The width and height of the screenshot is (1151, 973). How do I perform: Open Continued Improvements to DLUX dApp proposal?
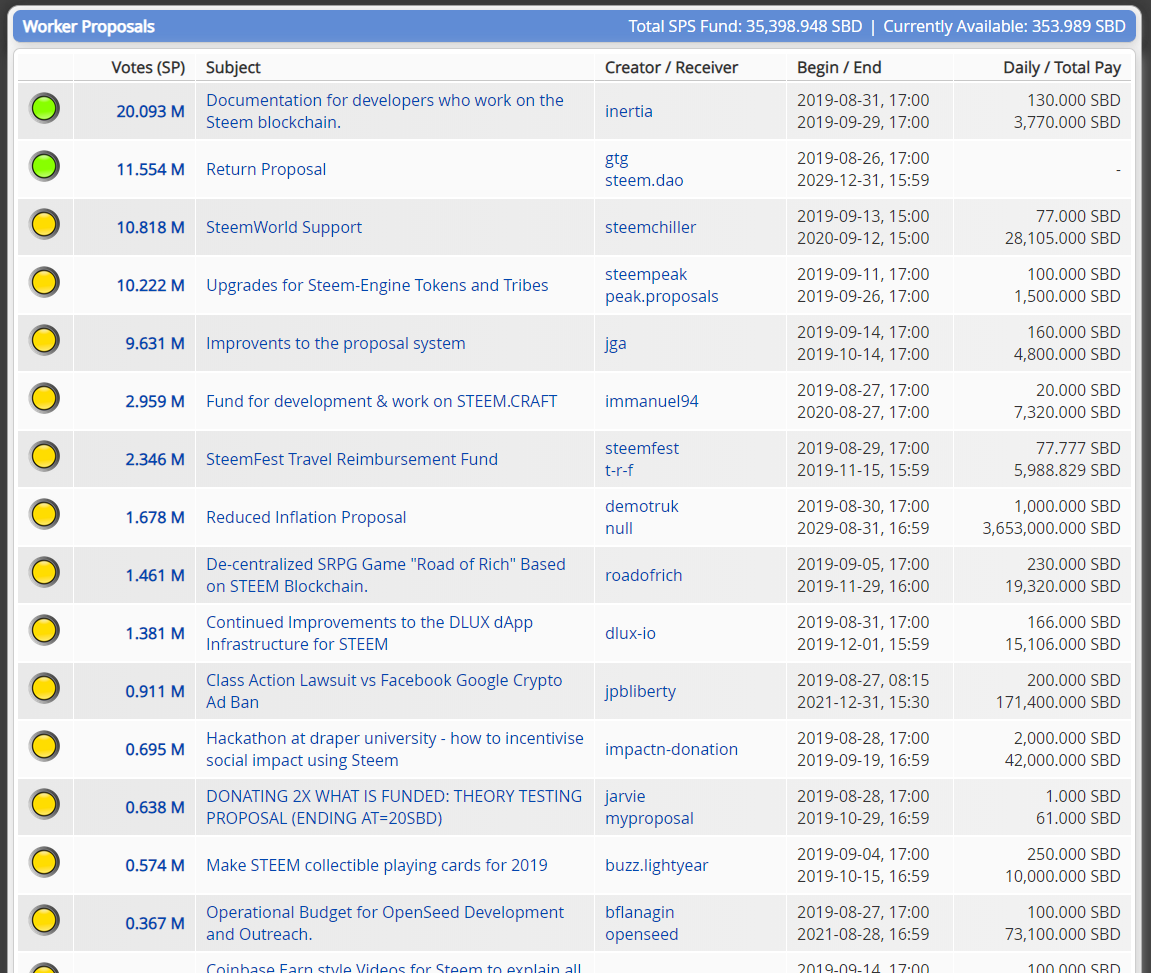(x=369, y=633)
